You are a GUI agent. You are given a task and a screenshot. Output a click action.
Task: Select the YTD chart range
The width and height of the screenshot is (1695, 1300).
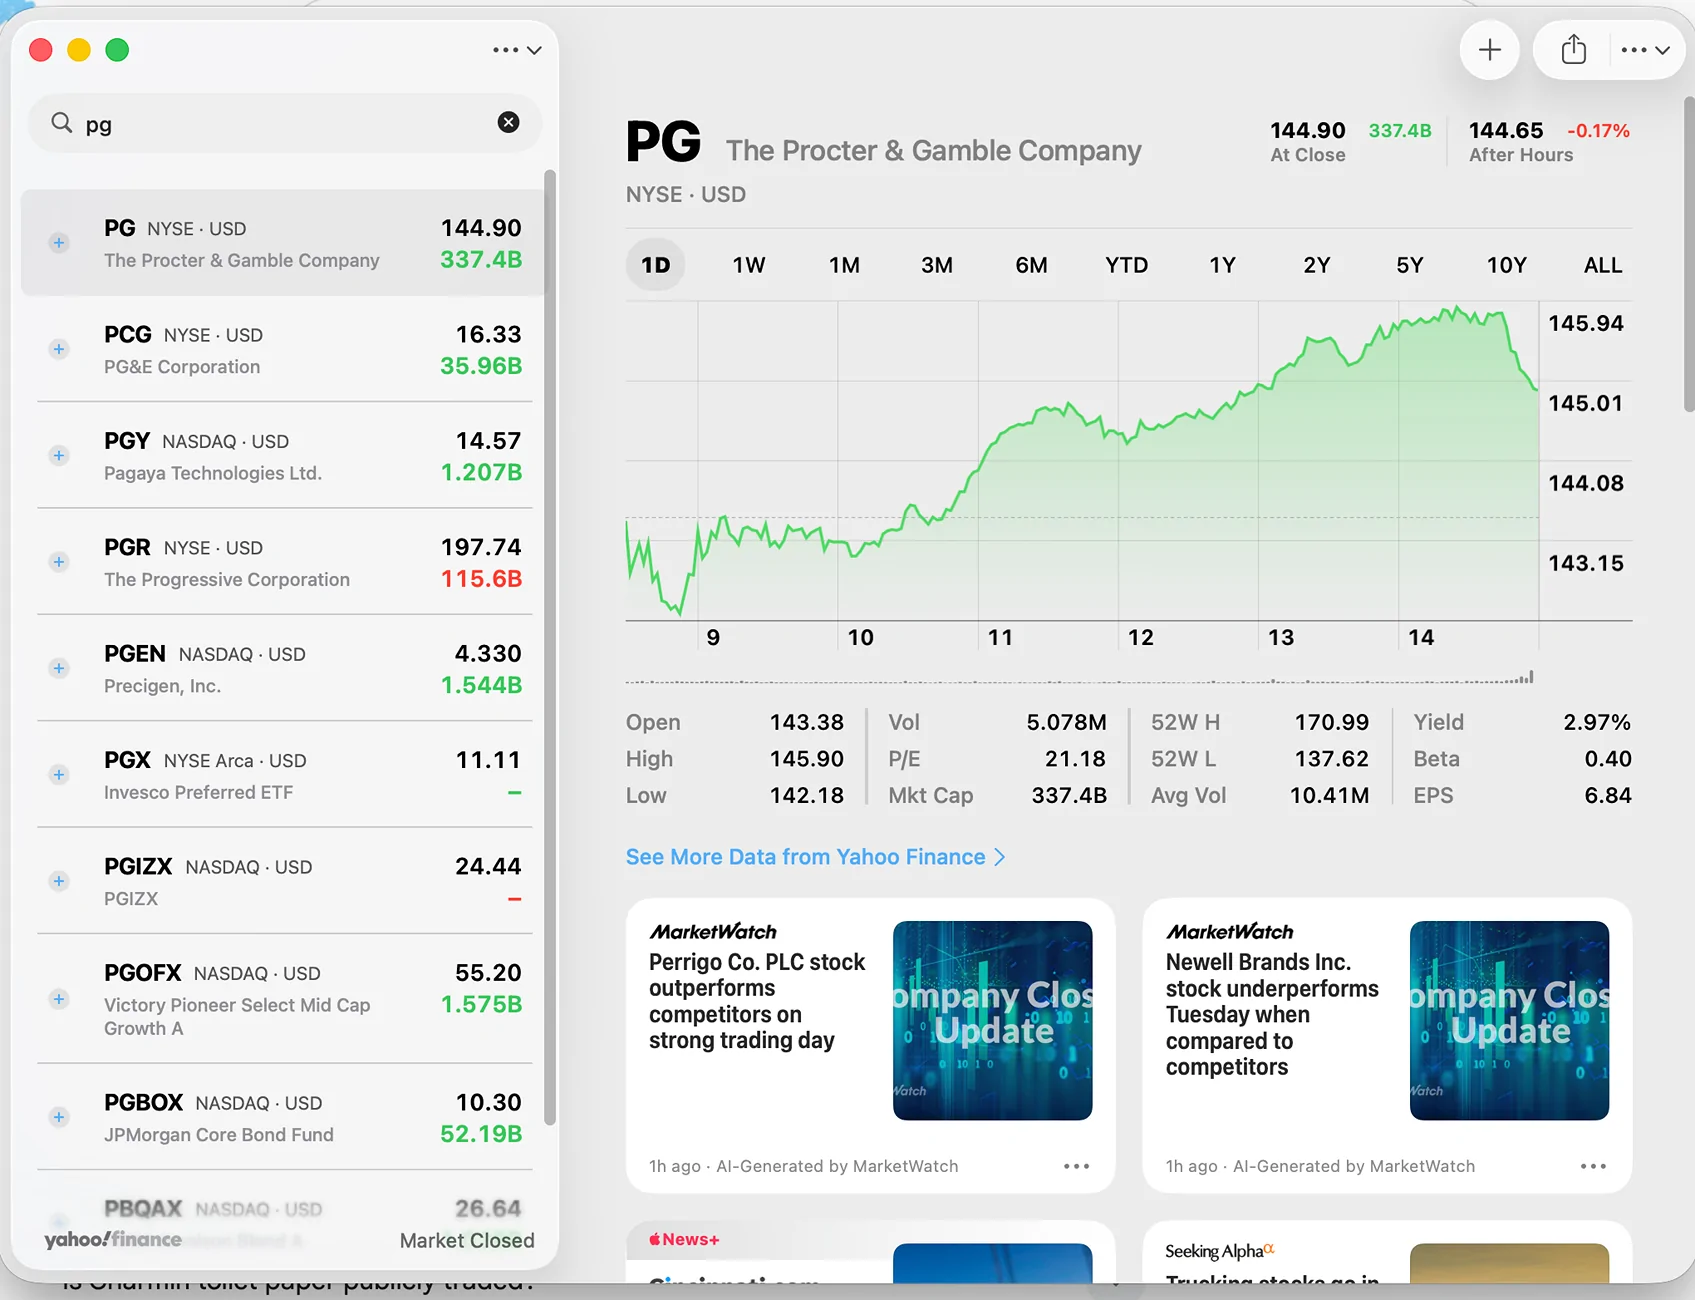pyautogui.click(x=1127, y=265)
